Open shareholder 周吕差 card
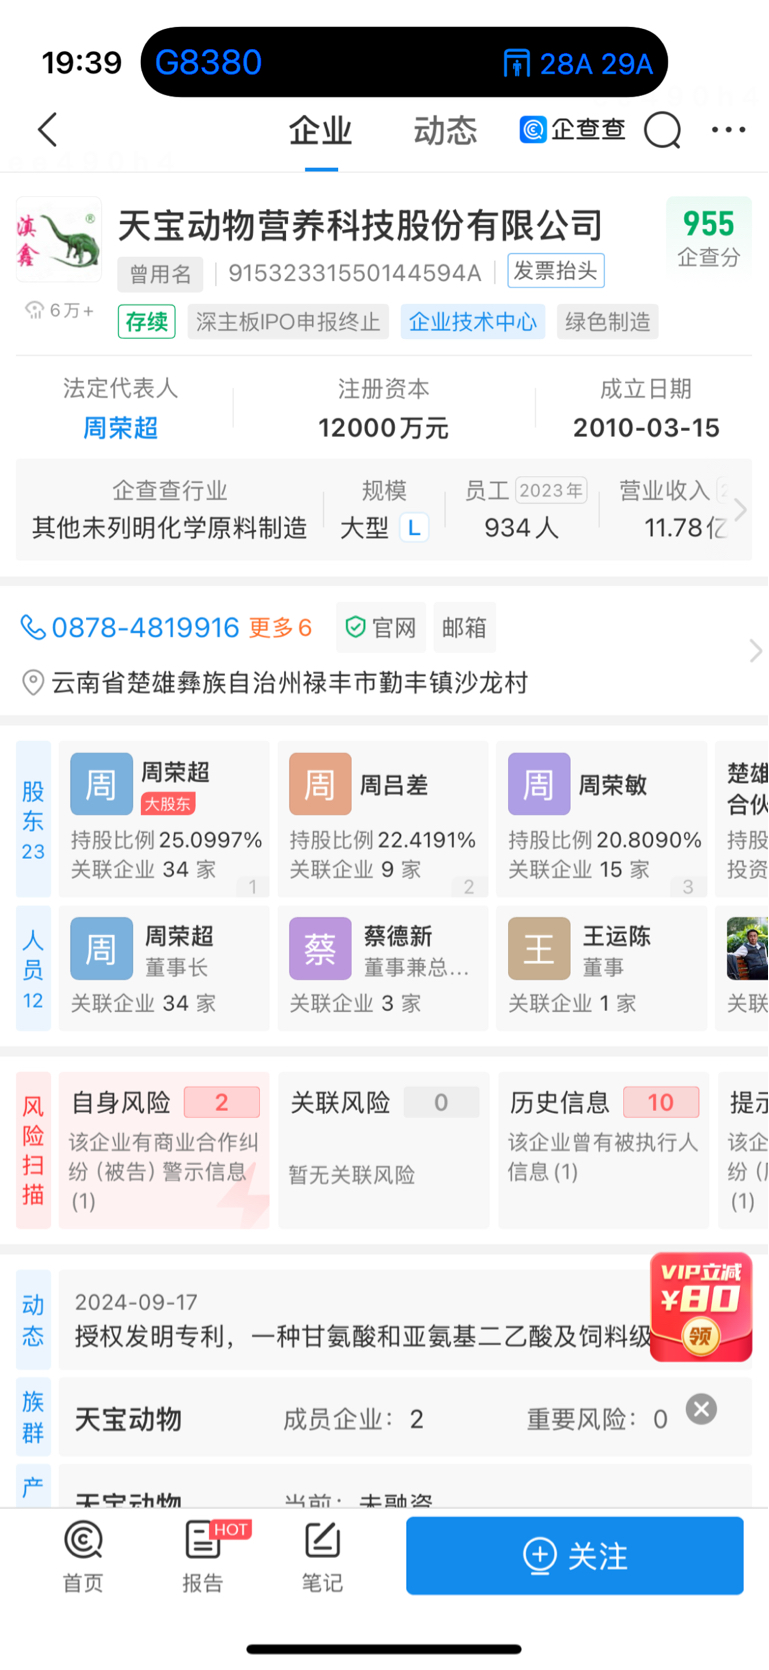The height and width of the screenshot is (1670, 769). (x=383, y=819)
